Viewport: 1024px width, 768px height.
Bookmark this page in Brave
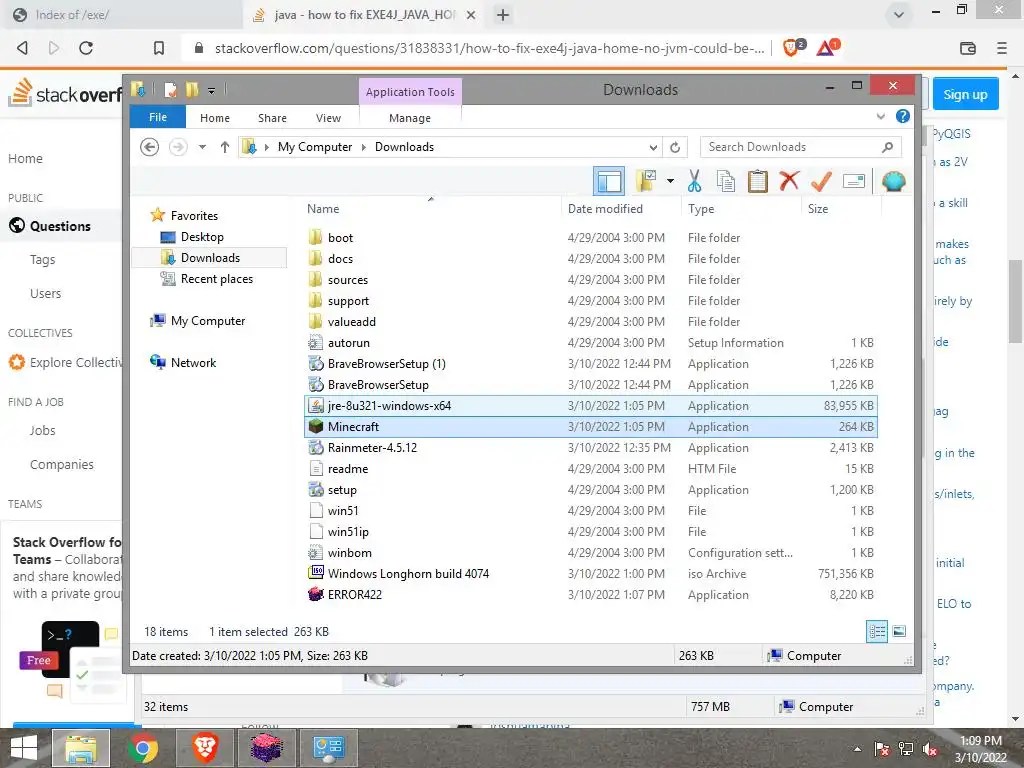(159, 48)
